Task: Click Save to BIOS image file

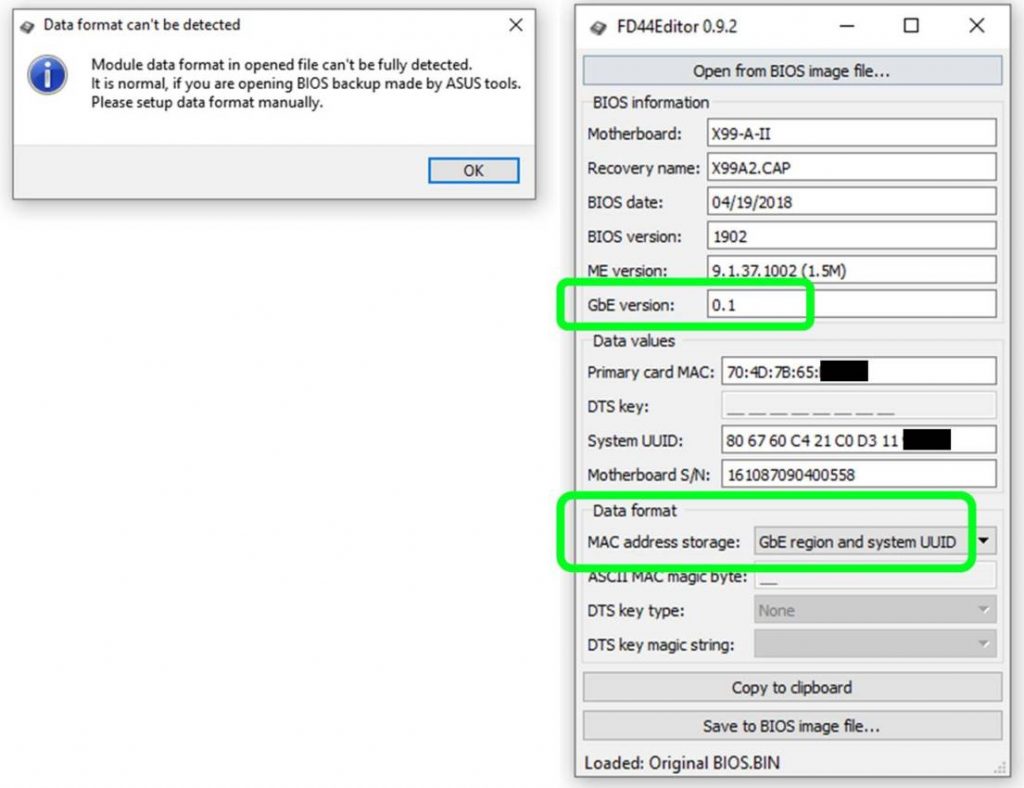Action: pos(791,726)
